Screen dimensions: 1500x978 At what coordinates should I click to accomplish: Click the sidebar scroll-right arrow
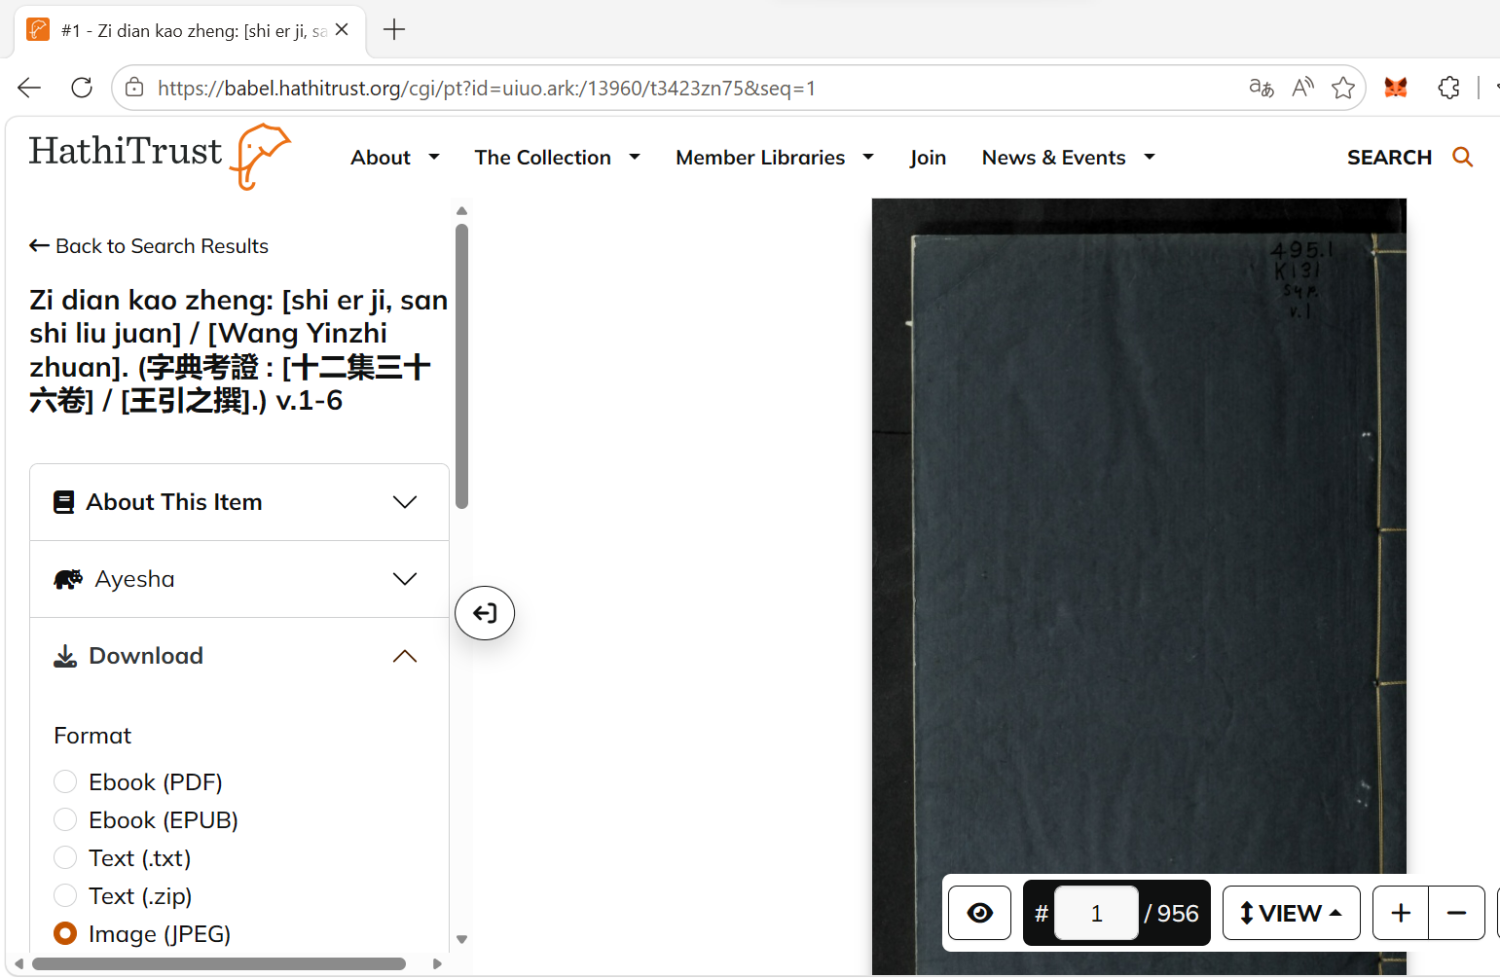pyautogui.click(x=437, y=964)
